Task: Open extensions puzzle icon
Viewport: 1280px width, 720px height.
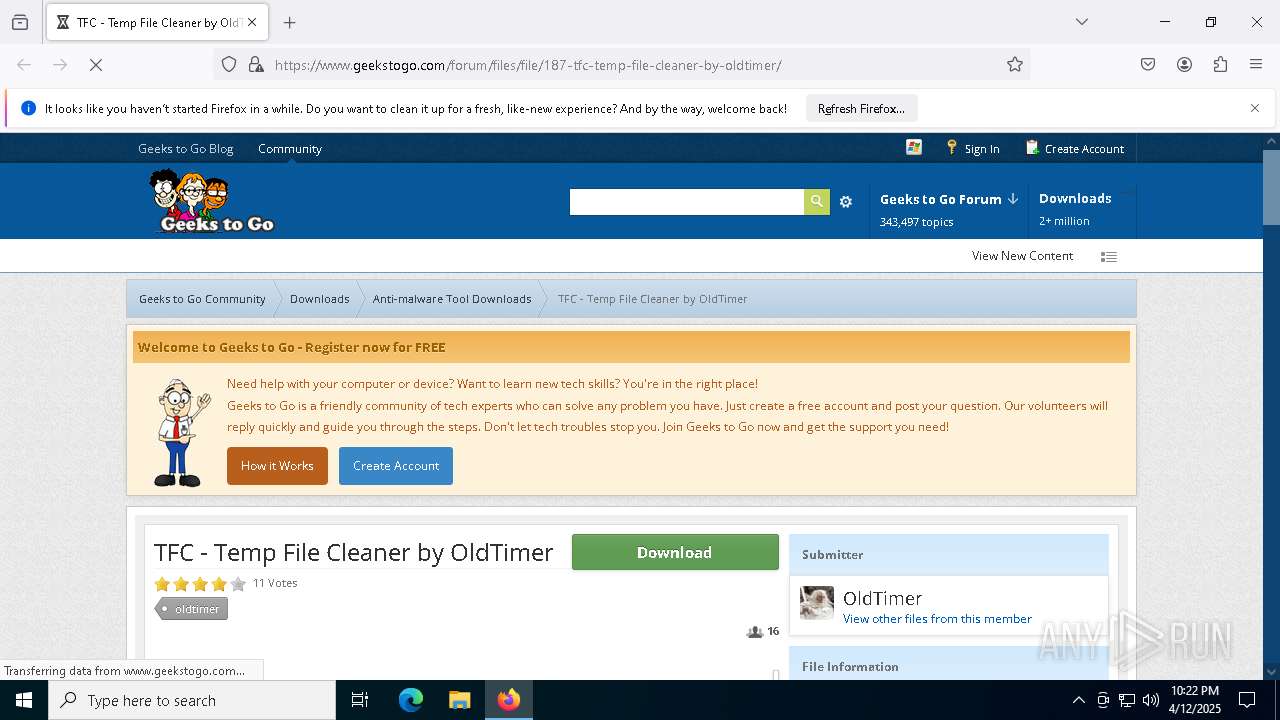Action: (1220, 65)
